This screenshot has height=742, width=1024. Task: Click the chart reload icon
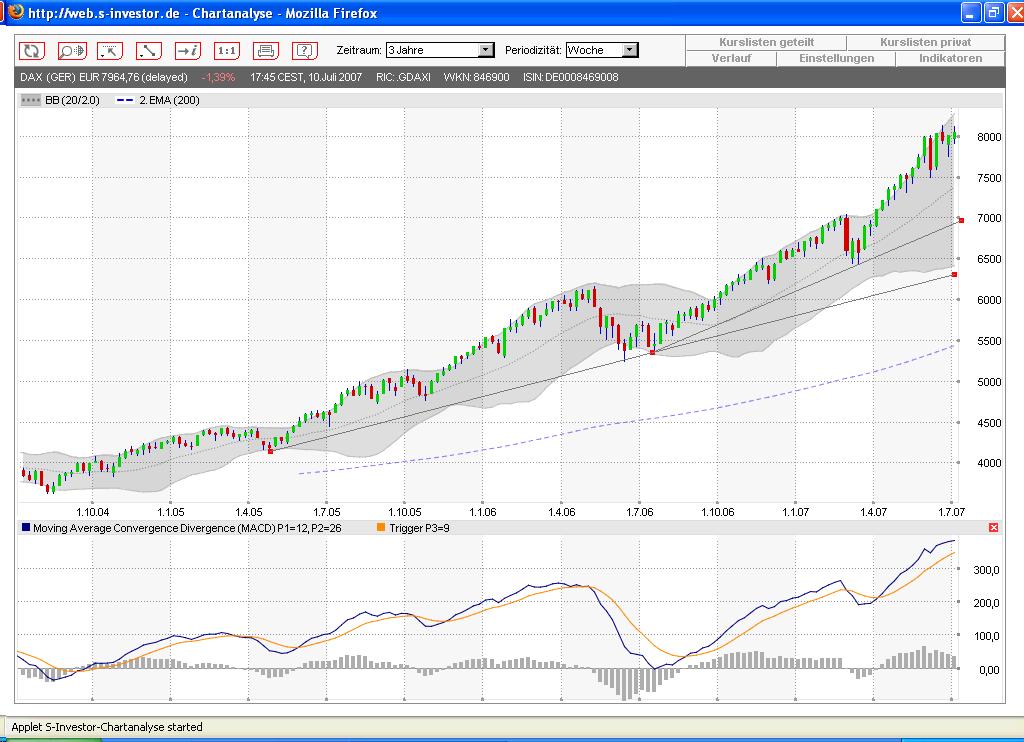tap(32, 50)
